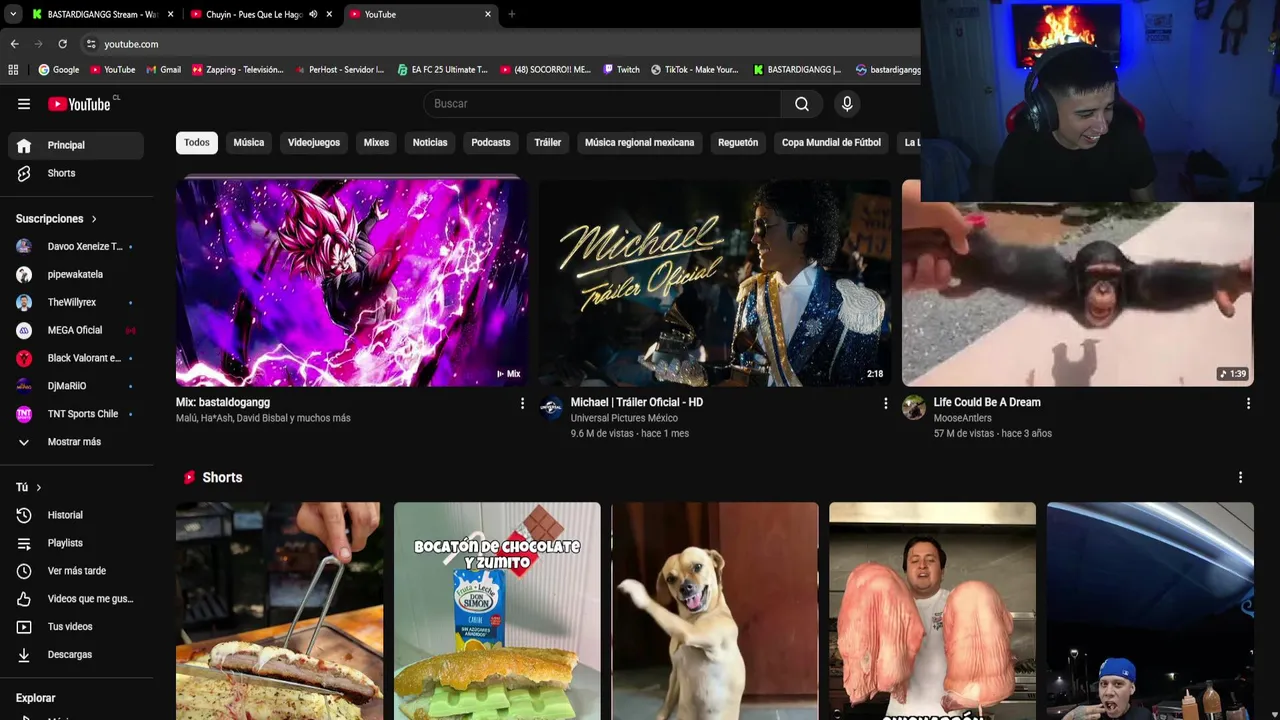View site information icon in address bar
This screenshot has width=1280, height=720.
(x=91, y=44)
